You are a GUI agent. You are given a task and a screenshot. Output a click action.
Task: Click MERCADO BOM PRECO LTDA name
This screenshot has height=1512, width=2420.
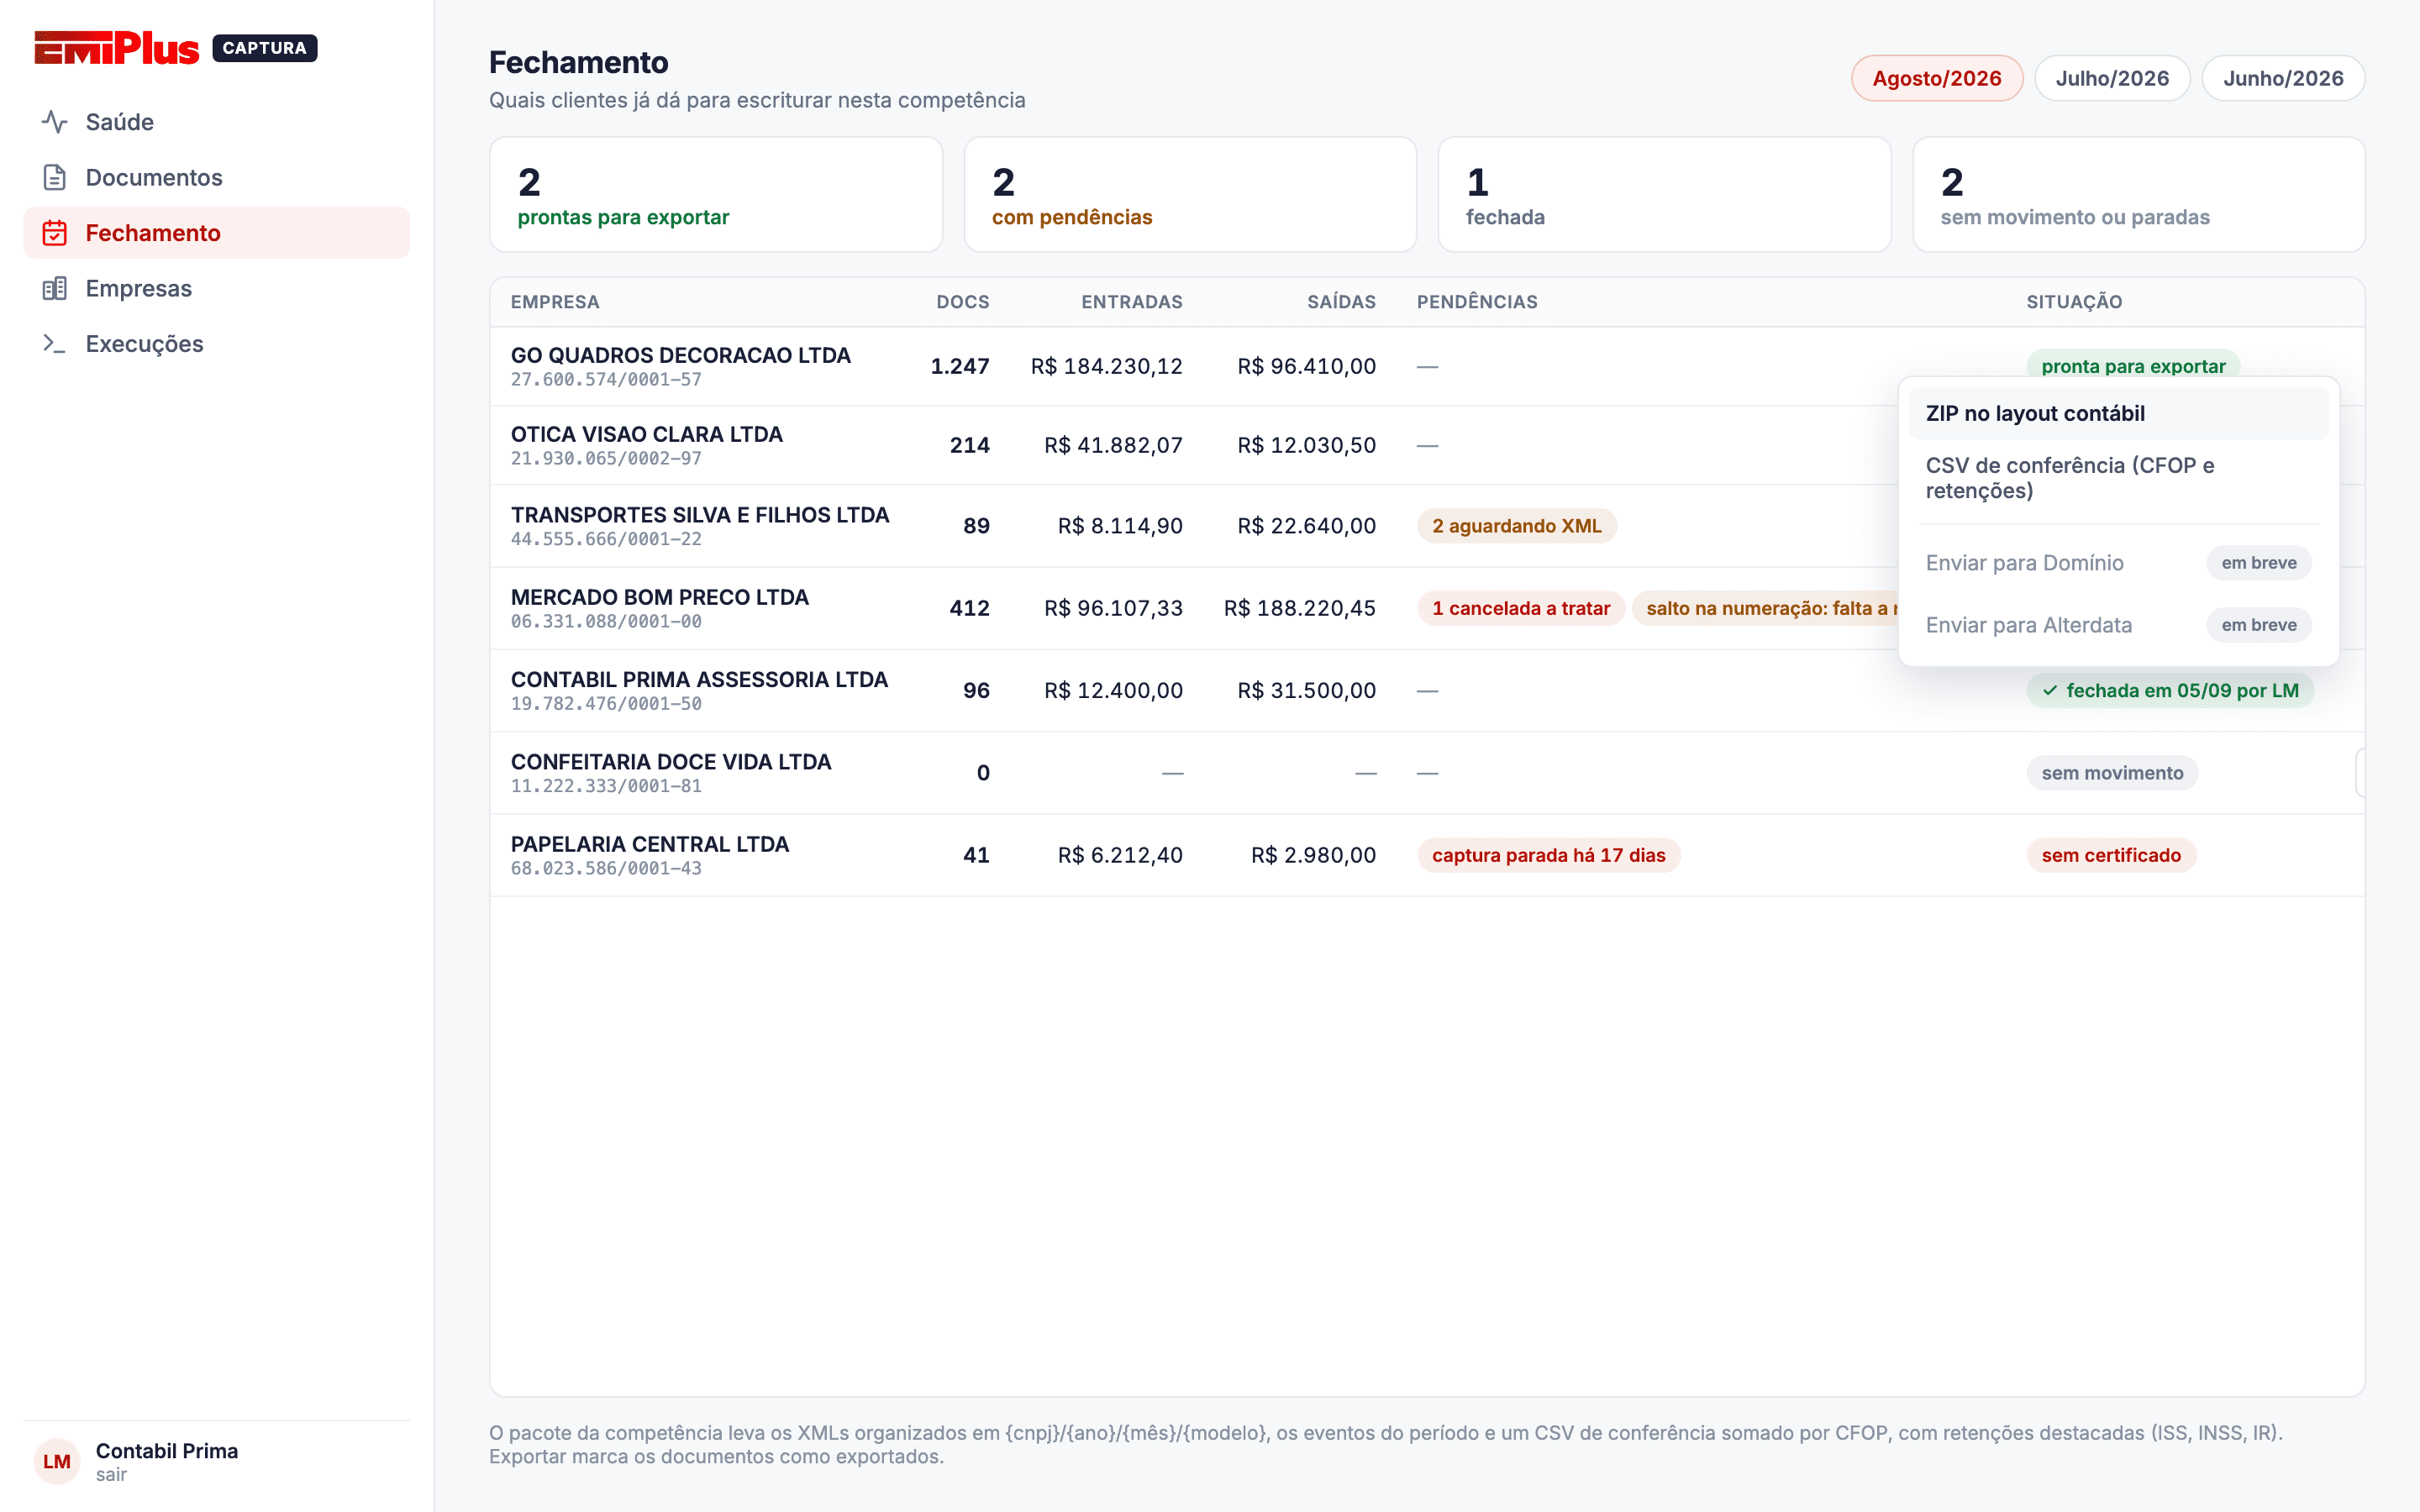(659, 597)
